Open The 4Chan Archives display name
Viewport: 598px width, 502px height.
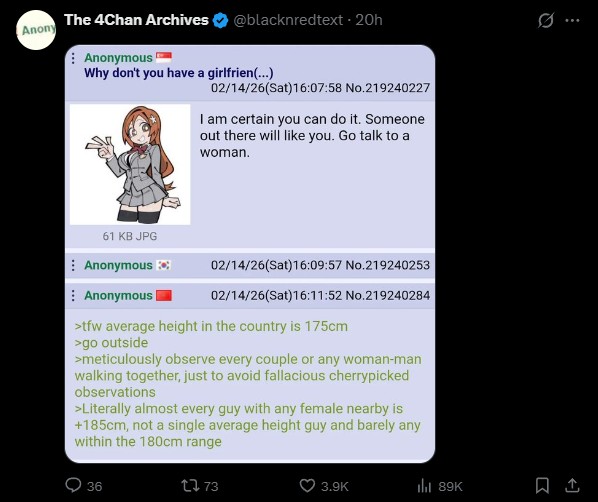136,20
